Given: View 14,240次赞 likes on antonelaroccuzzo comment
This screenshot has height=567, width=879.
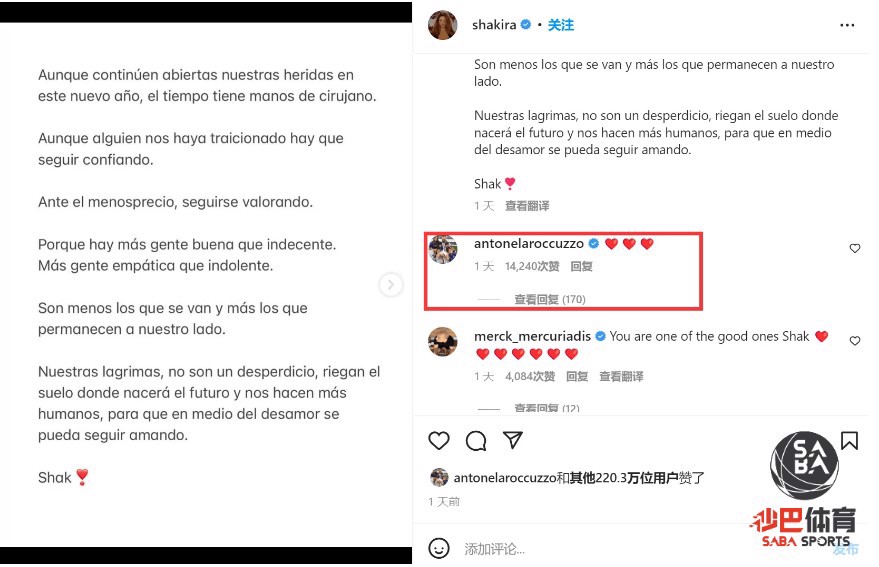Looking at the screenshot, I should coord(532,266).
